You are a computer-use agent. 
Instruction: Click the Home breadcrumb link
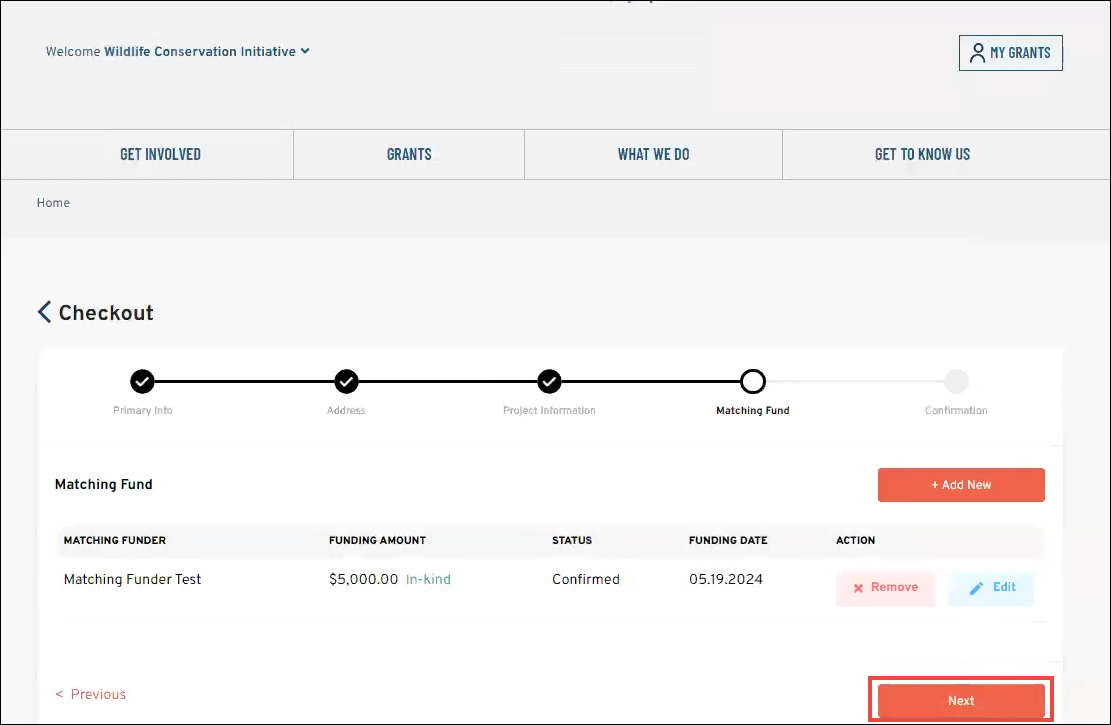(x=53, y=203)
